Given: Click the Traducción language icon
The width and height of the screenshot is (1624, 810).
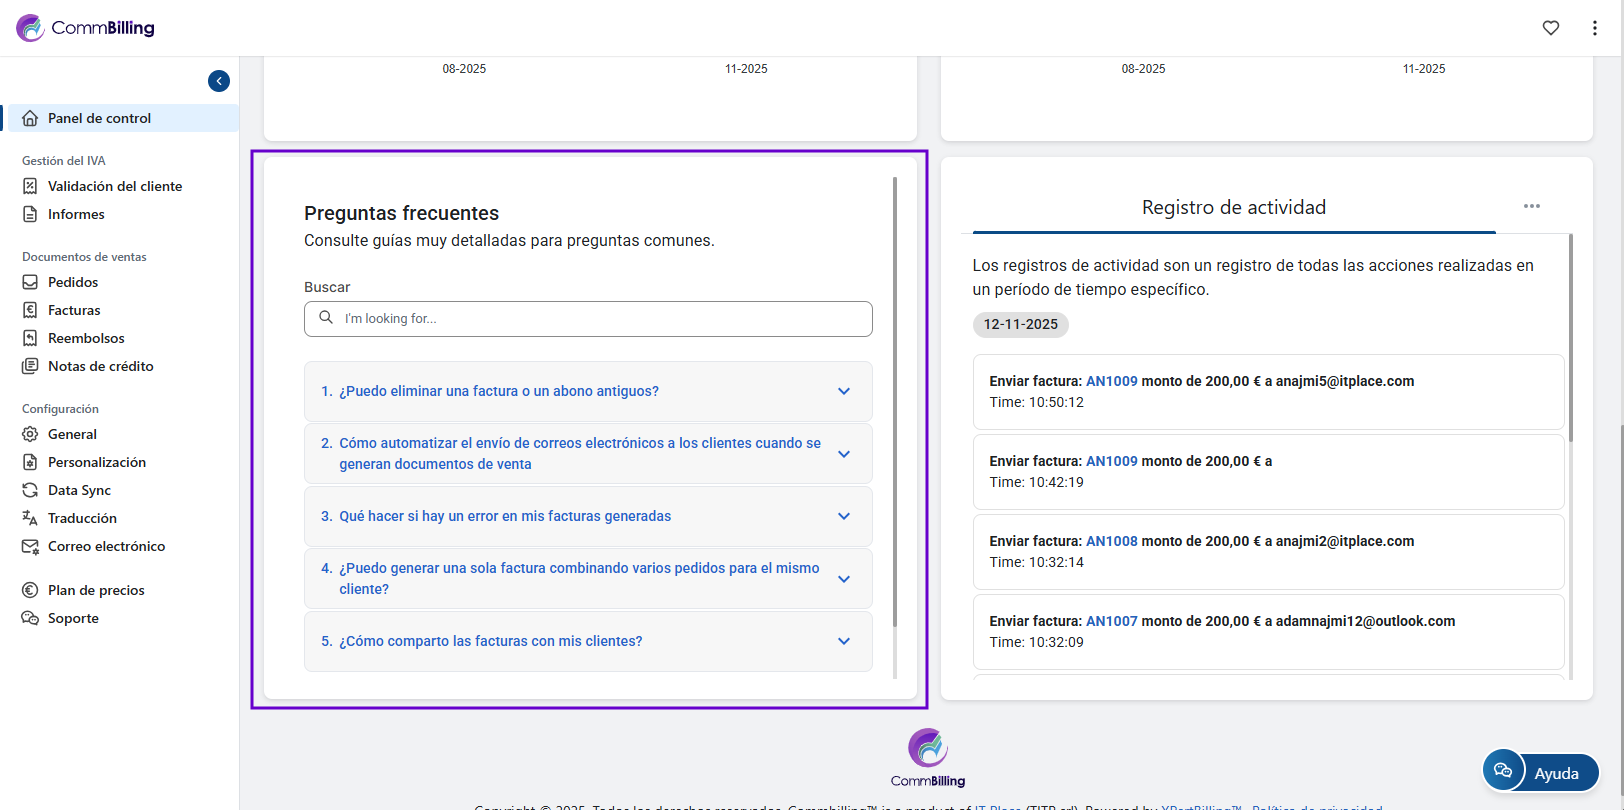Looking at the screenshot, I should click(x=30, y=518).
